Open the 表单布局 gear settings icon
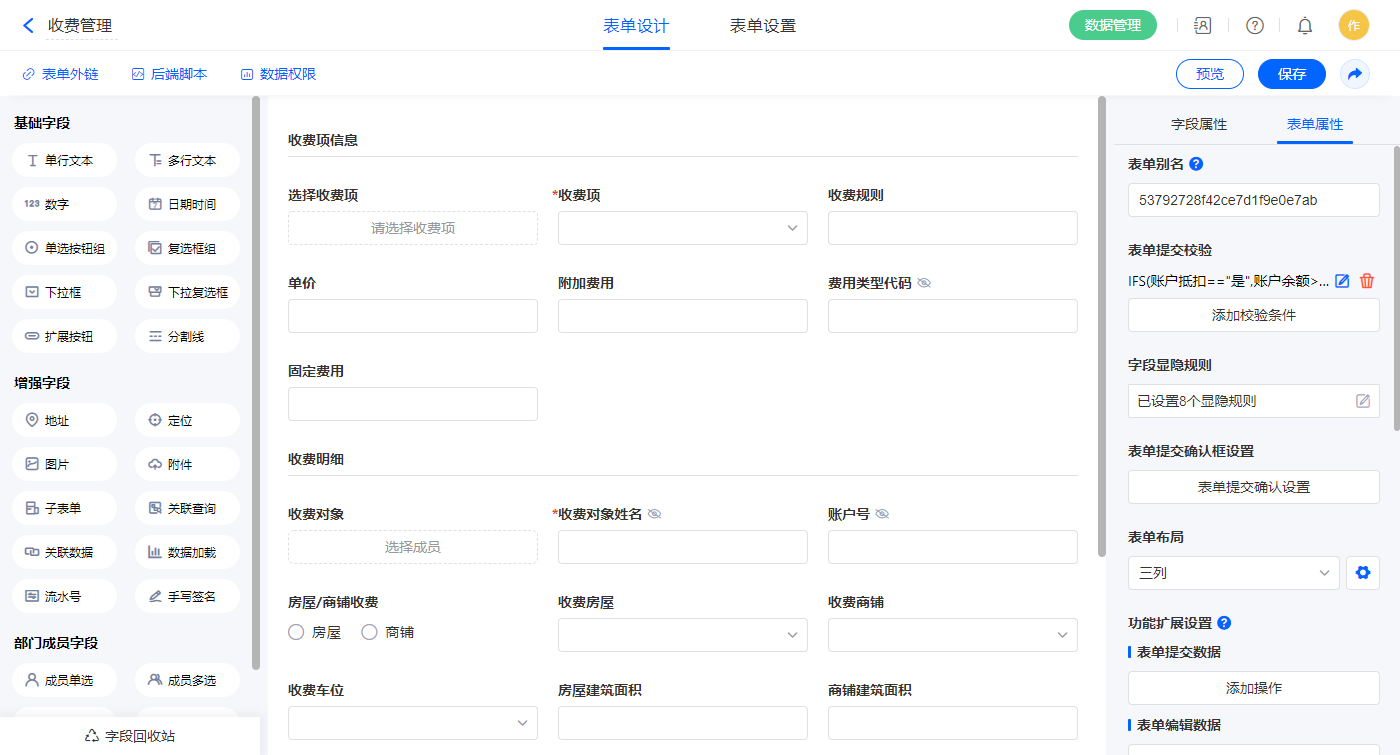1400x755 pixels. point(1362,573)
